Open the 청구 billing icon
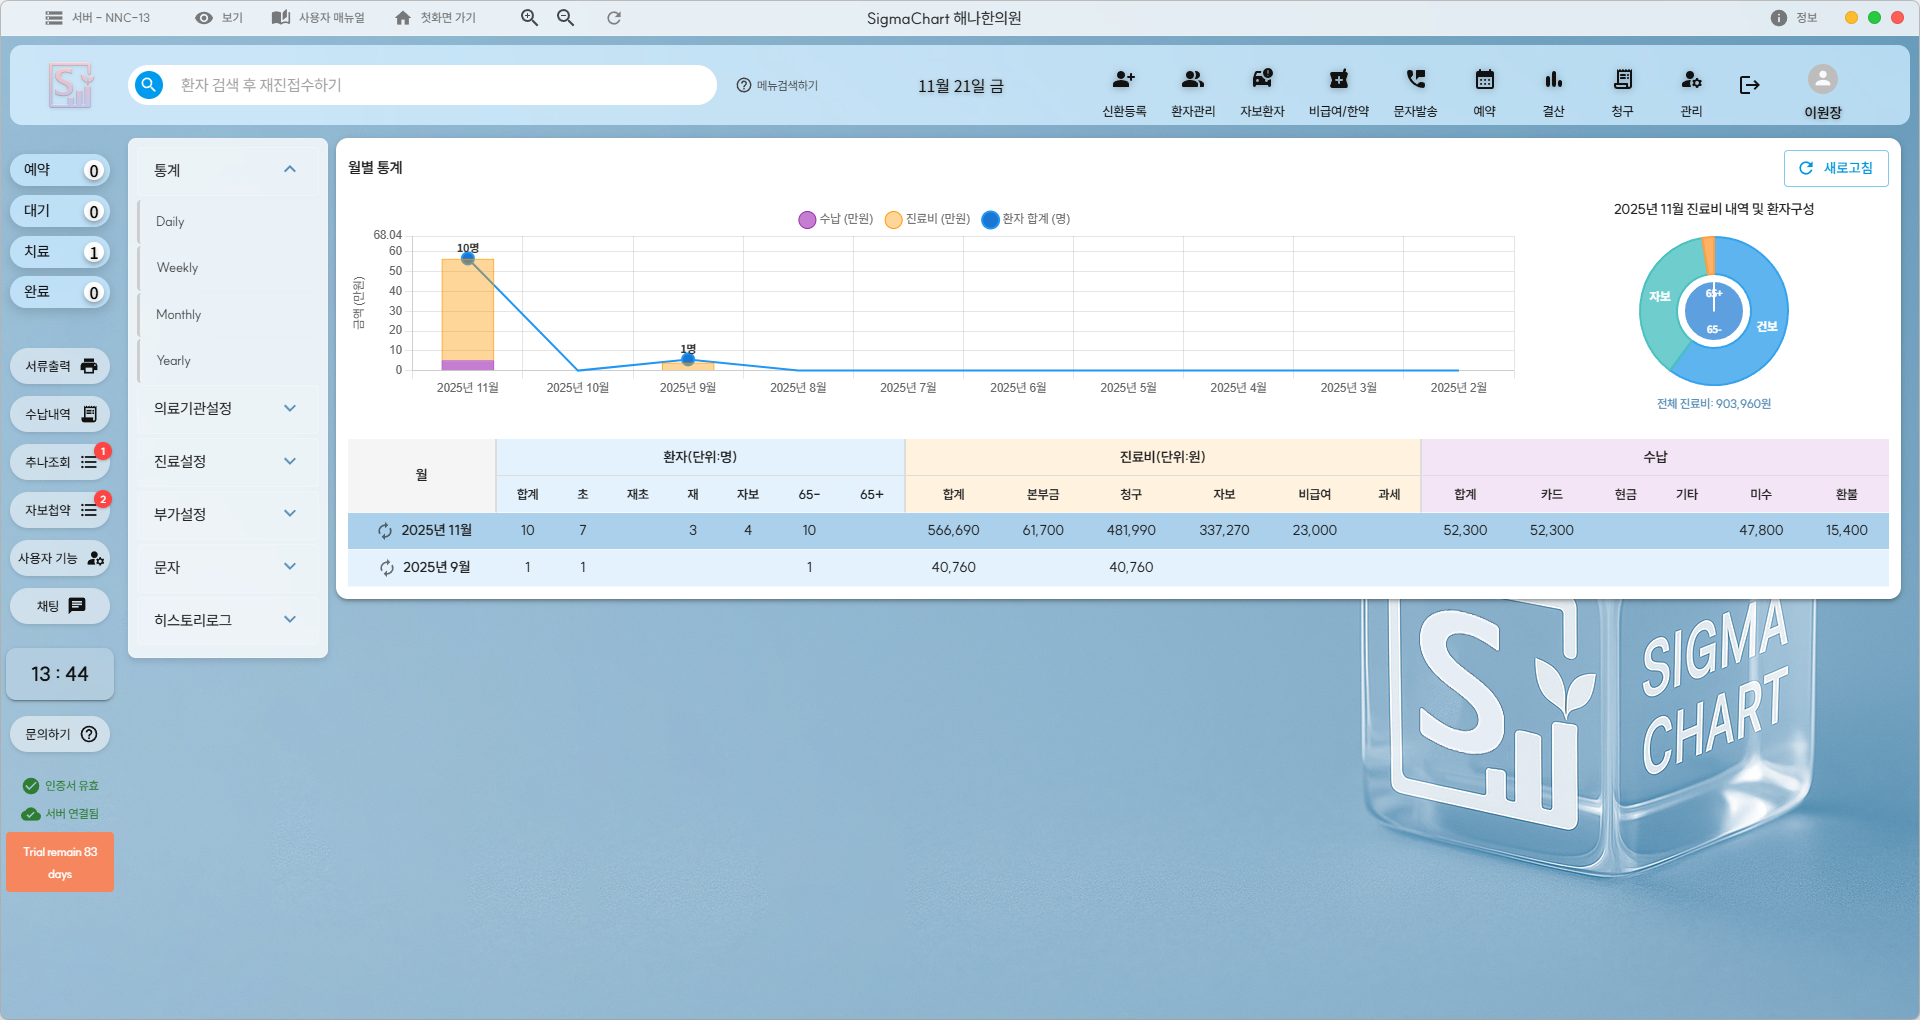The width and height of the screenshot is (1920, 1020). pyautogui.click(x=1622, y=81)
